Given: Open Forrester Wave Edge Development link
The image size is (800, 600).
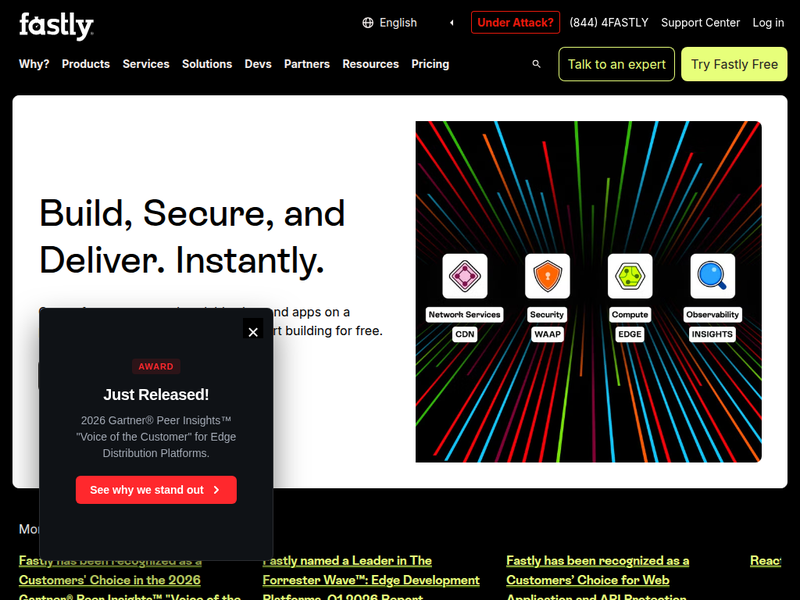Looking at the screenshot, I should [x=371, y=580].
